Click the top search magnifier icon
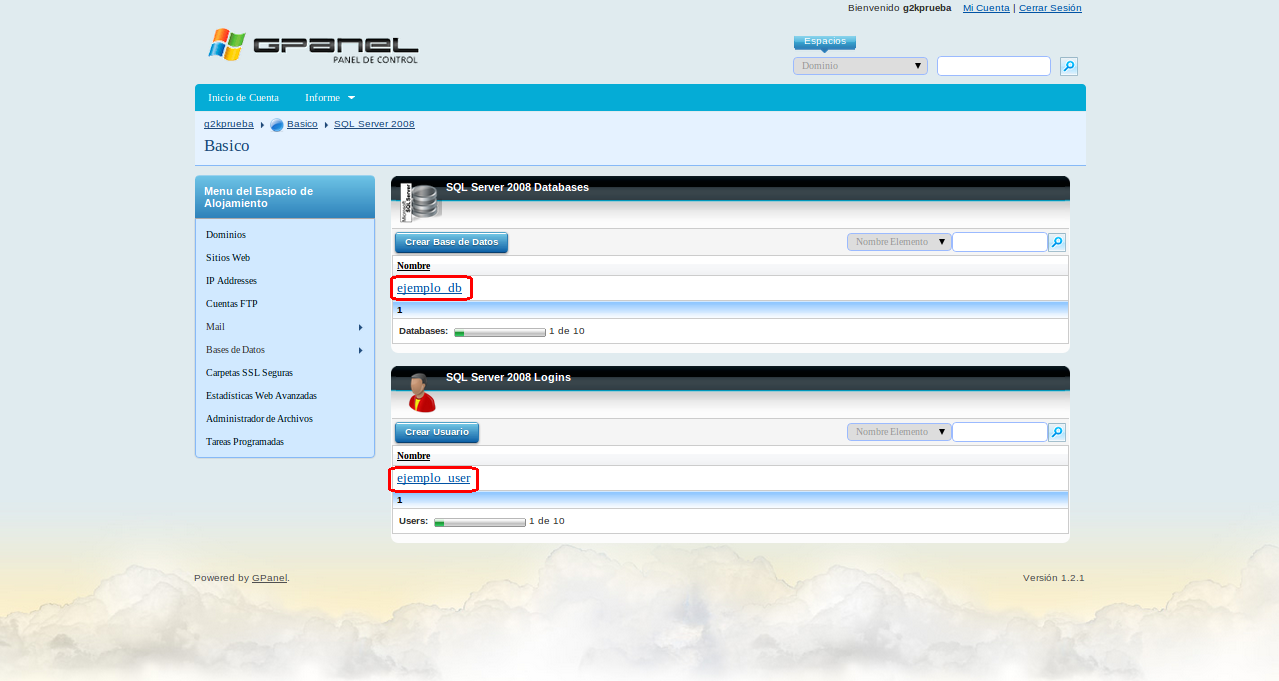Image resolution: width=1279 pixels, height=681 pixels. [1069, 67]
